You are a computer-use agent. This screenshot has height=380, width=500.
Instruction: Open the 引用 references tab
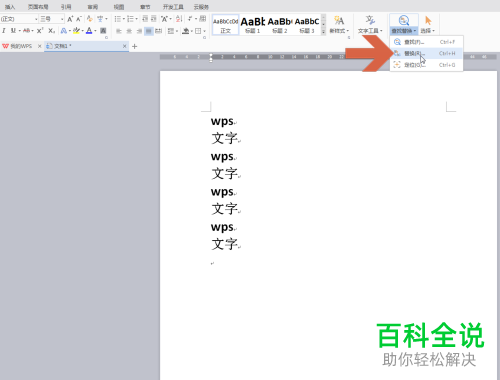[x=66, y=7]
